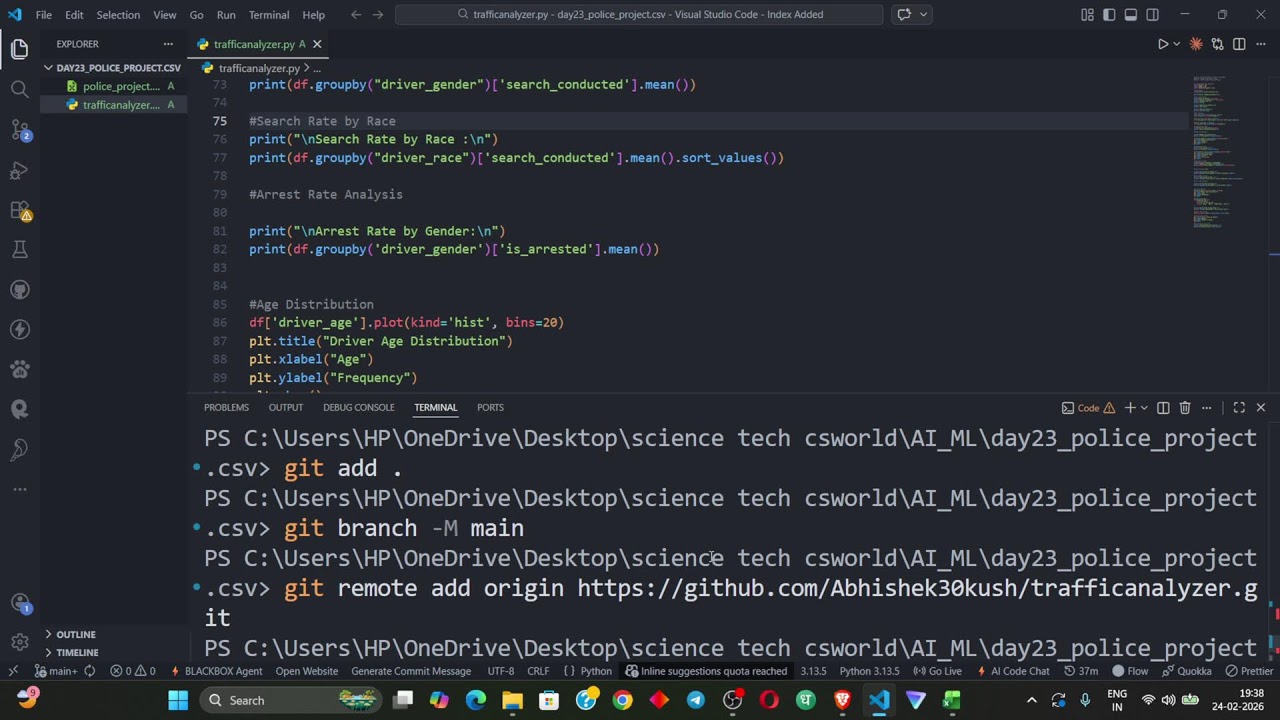The image size is (1280, 720).
Task: Click errors and warnings count
Action: coord(133,671)
